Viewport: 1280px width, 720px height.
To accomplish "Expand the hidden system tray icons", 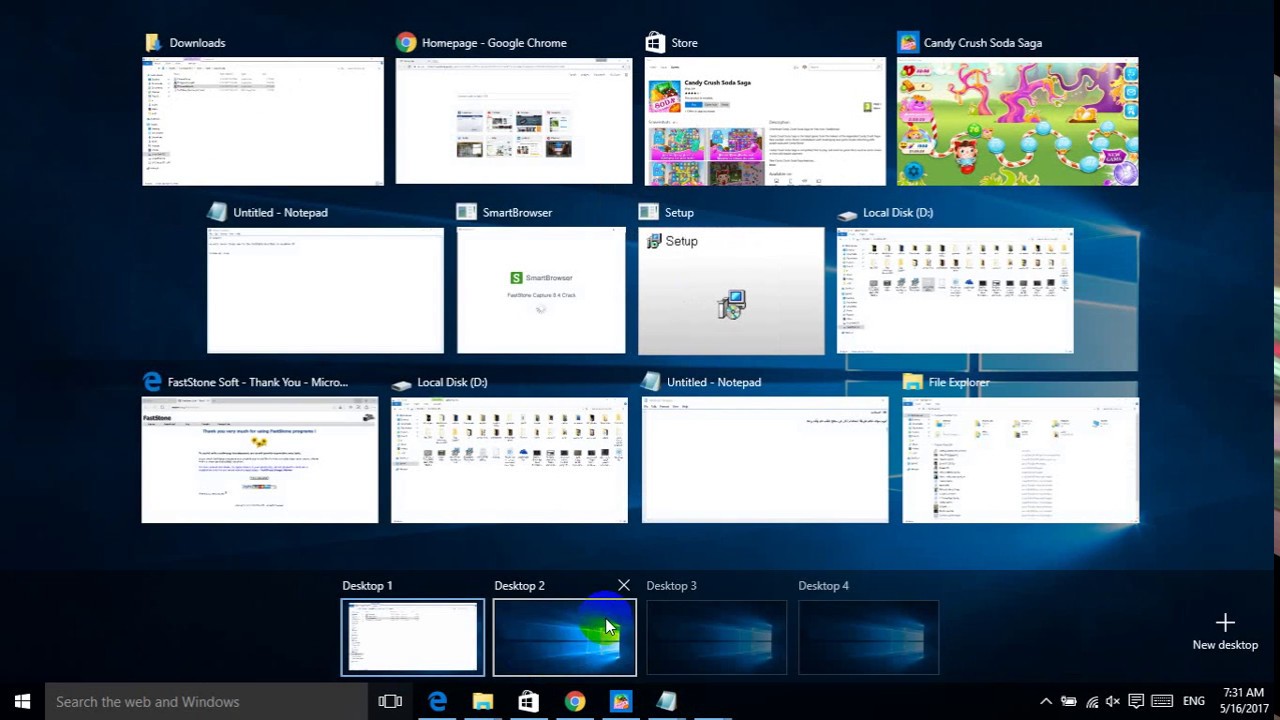I will [1045, 702].
